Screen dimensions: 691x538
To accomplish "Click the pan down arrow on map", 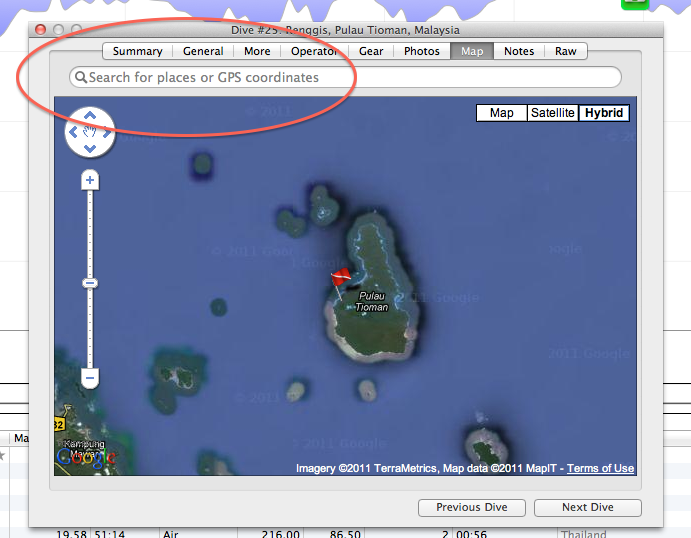I will [90, 149].
